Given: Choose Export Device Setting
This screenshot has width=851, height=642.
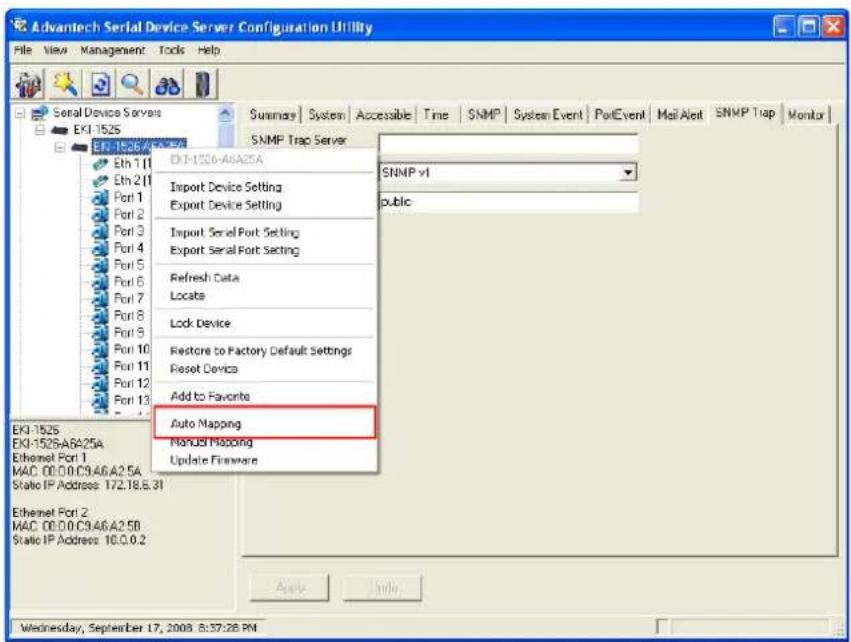Looking at the screenshot, I should (x=264, y=205).
